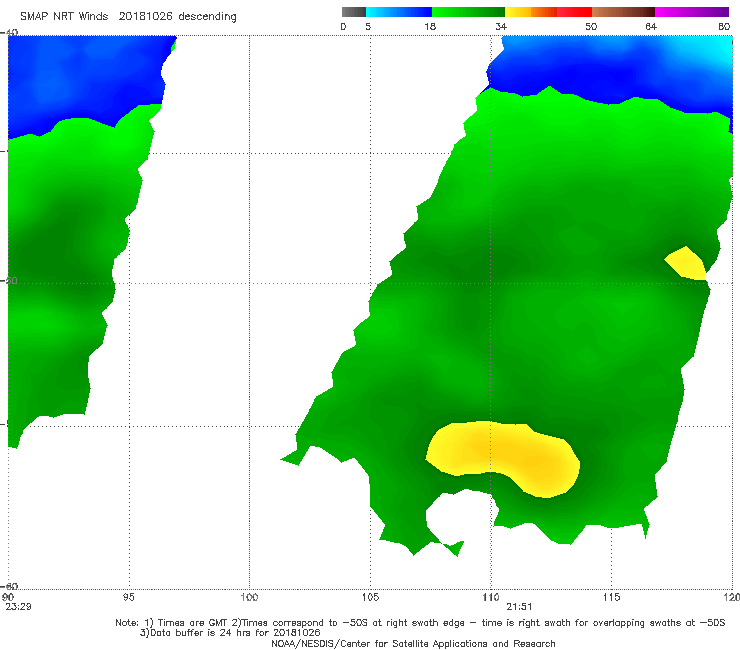Screen dimensions: 740x650
Task: Click the title 'SMAP NRT Winds 20181026 descending'
Action: click(x=128, y=17)
